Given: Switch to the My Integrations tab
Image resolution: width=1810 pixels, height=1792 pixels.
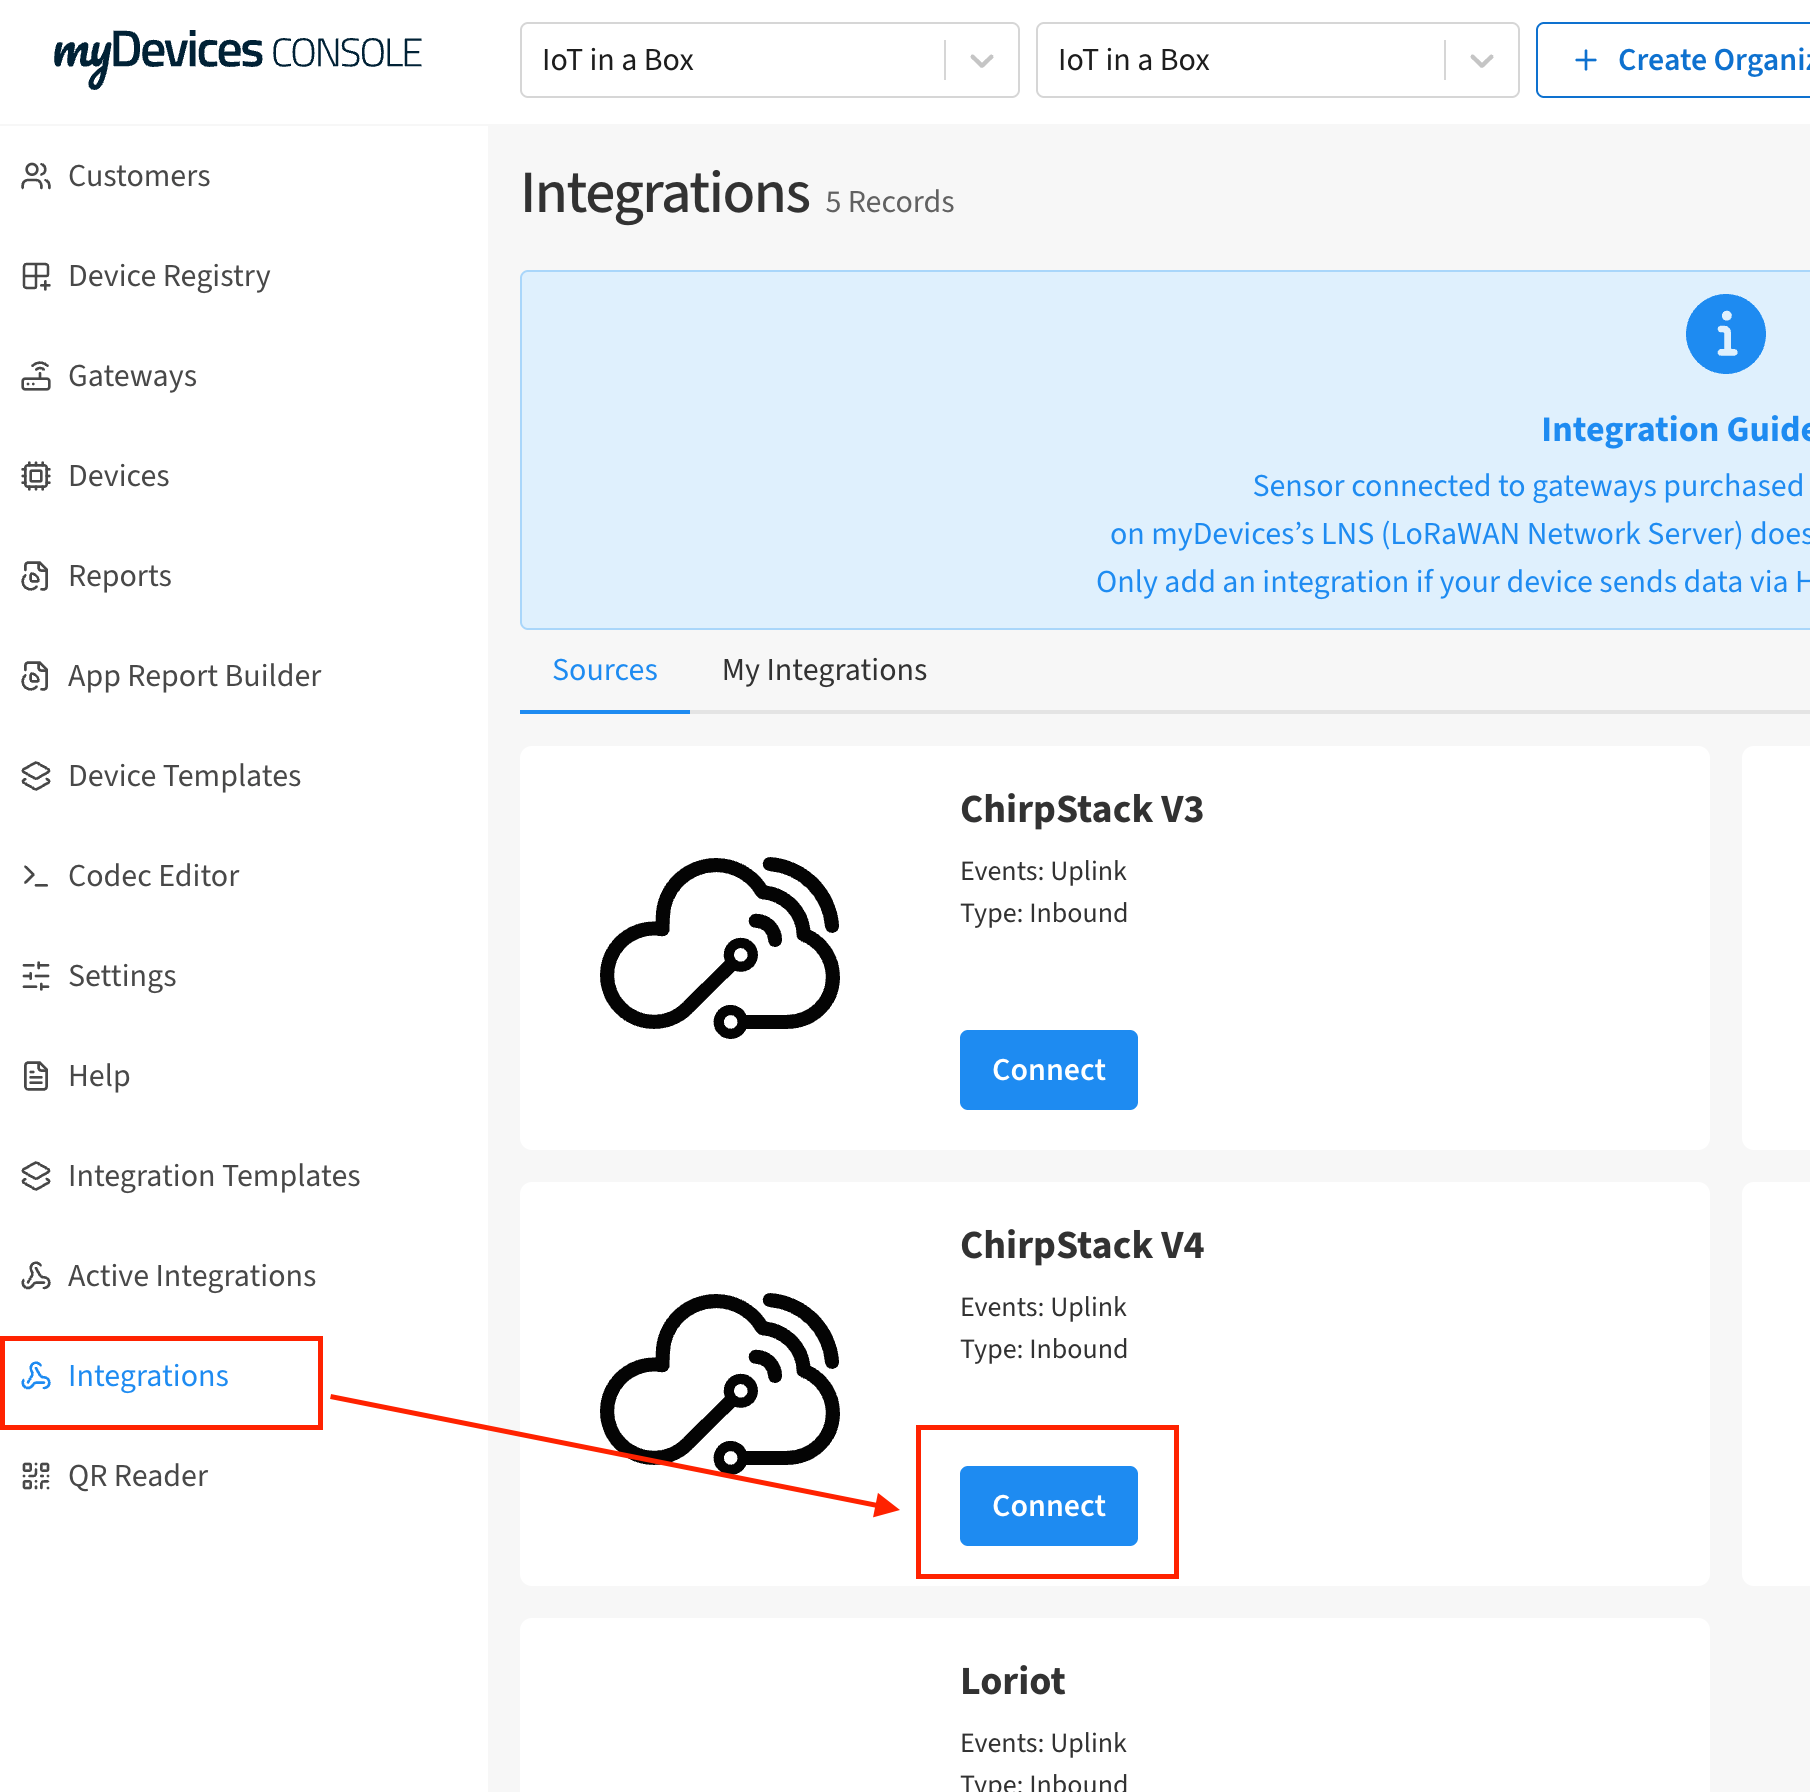Looking at the screenshot, I should coord(824,670).
